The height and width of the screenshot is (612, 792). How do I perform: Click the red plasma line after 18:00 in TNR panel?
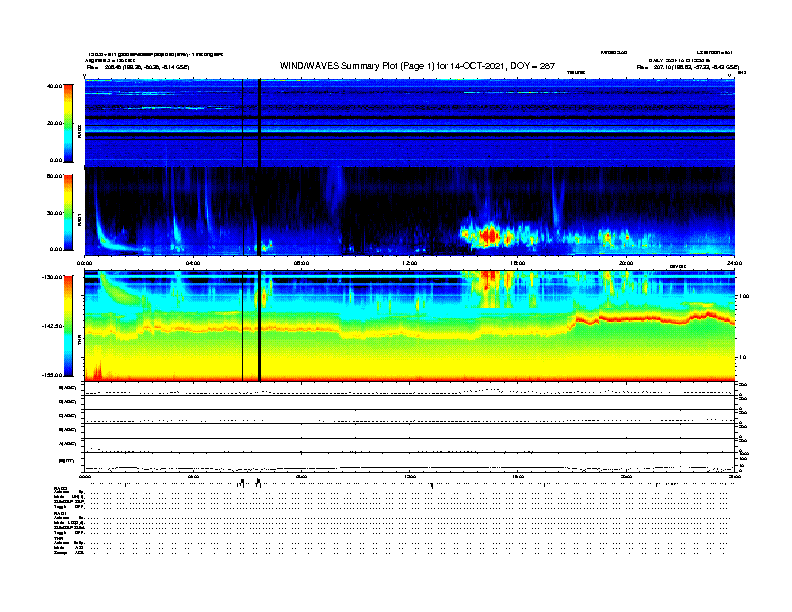coord(655,318)
